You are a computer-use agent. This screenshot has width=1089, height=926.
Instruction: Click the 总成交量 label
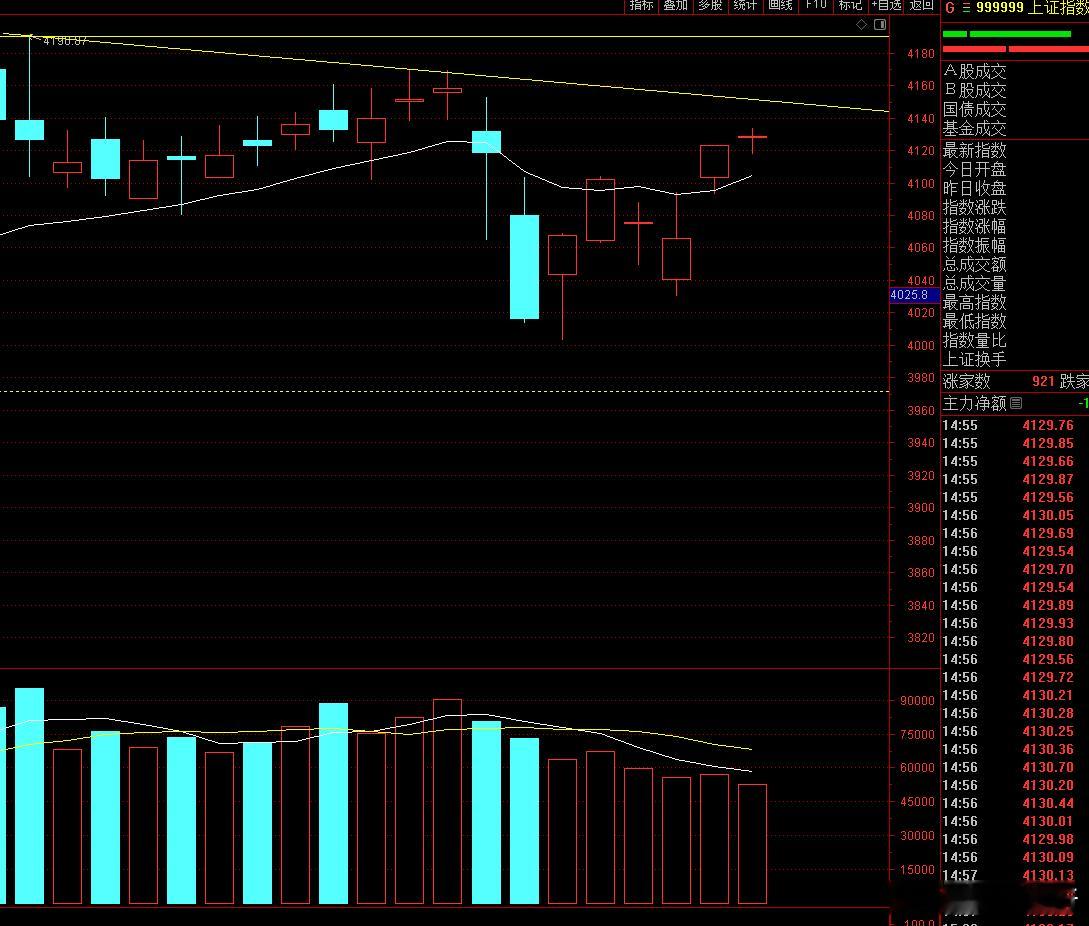click(x=974, y=283)
